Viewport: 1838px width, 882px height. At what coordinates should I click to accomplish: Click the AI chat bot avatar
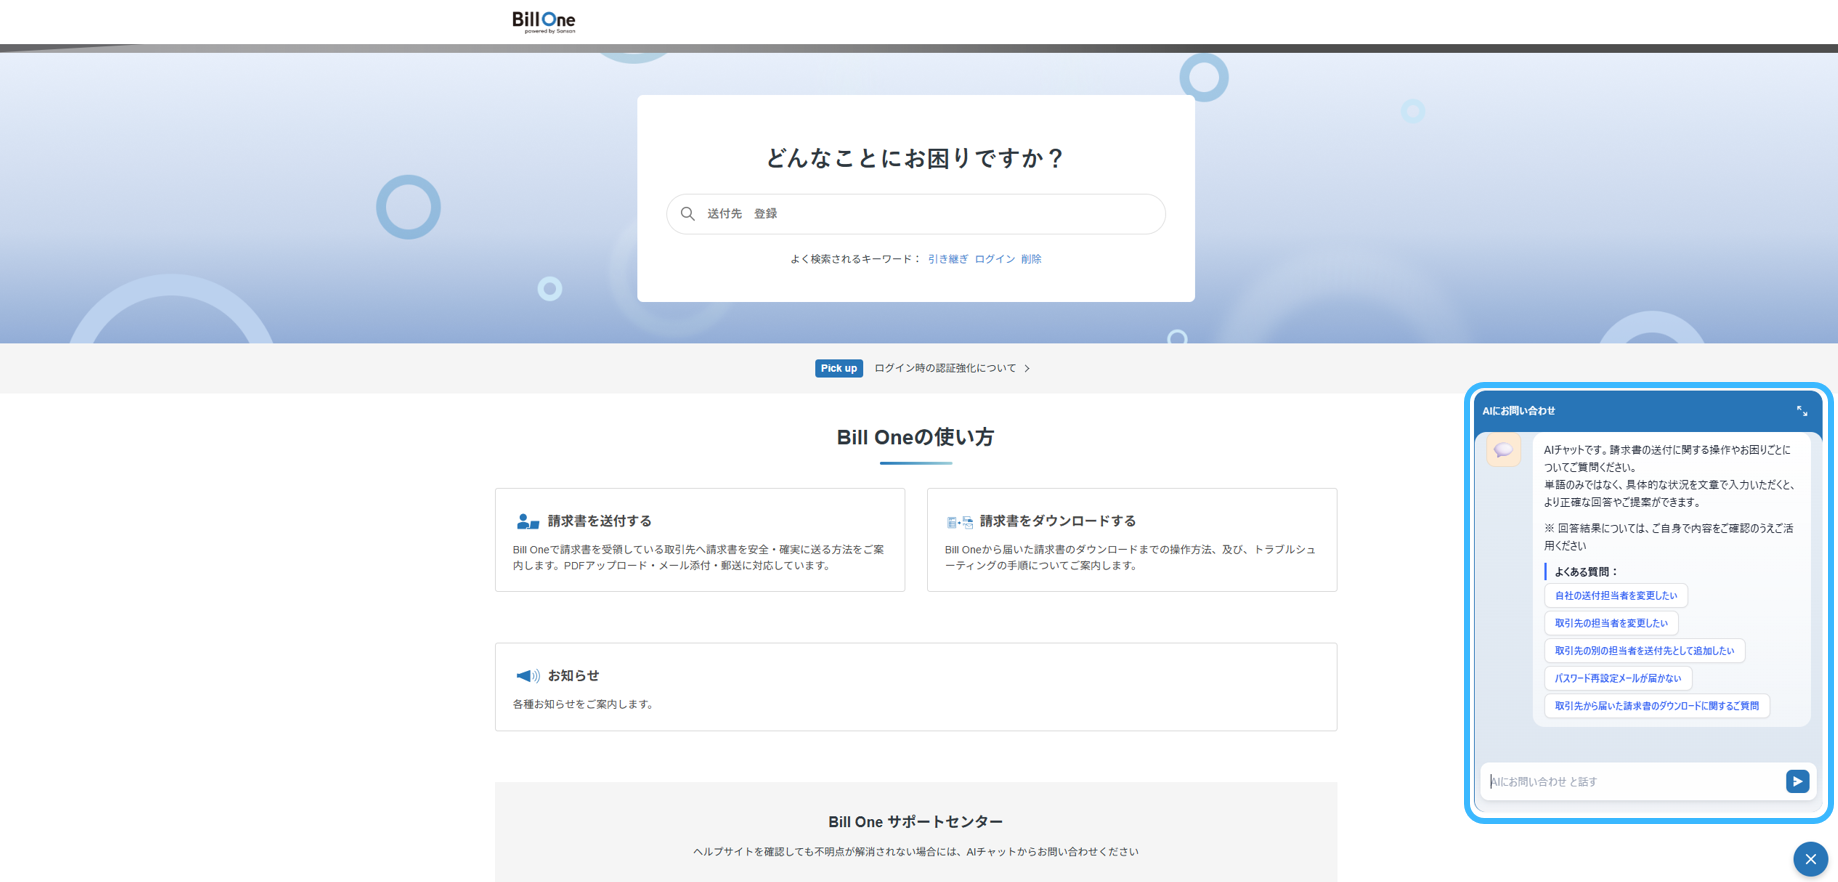(1503, 450)
